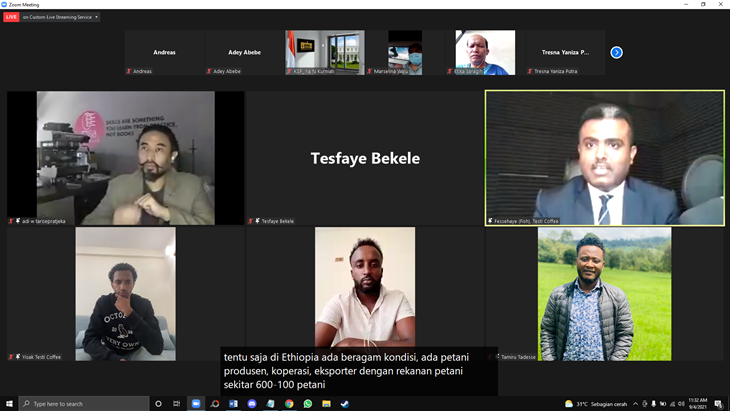The height and width of the screenshot is (411, 730).
Task: Click the Cortana circle icon
Action: click(x=158, y=404)
